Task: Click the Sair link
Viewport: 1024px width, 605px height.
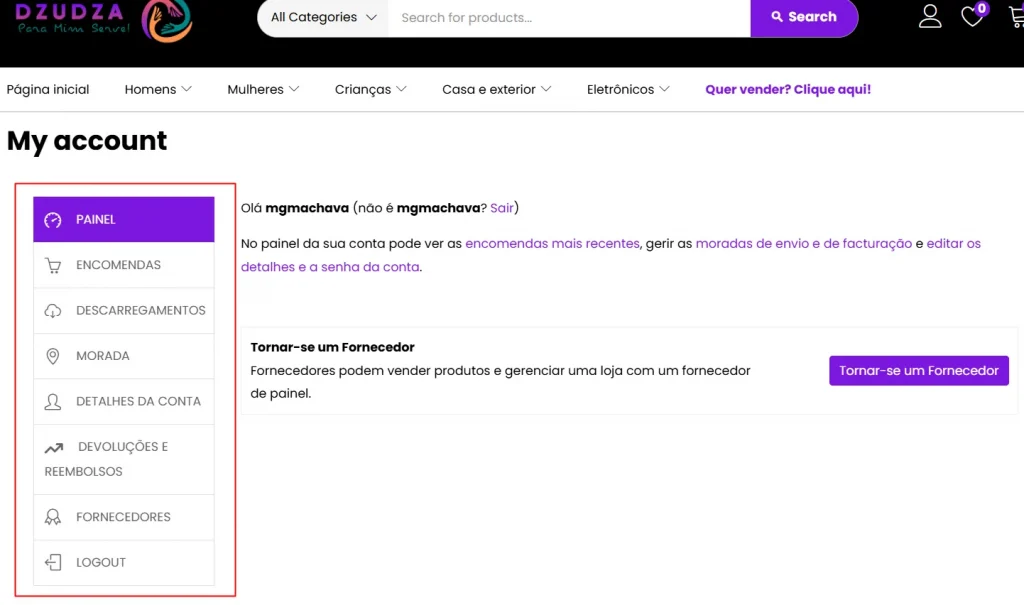Action: (x=501, y=208)
